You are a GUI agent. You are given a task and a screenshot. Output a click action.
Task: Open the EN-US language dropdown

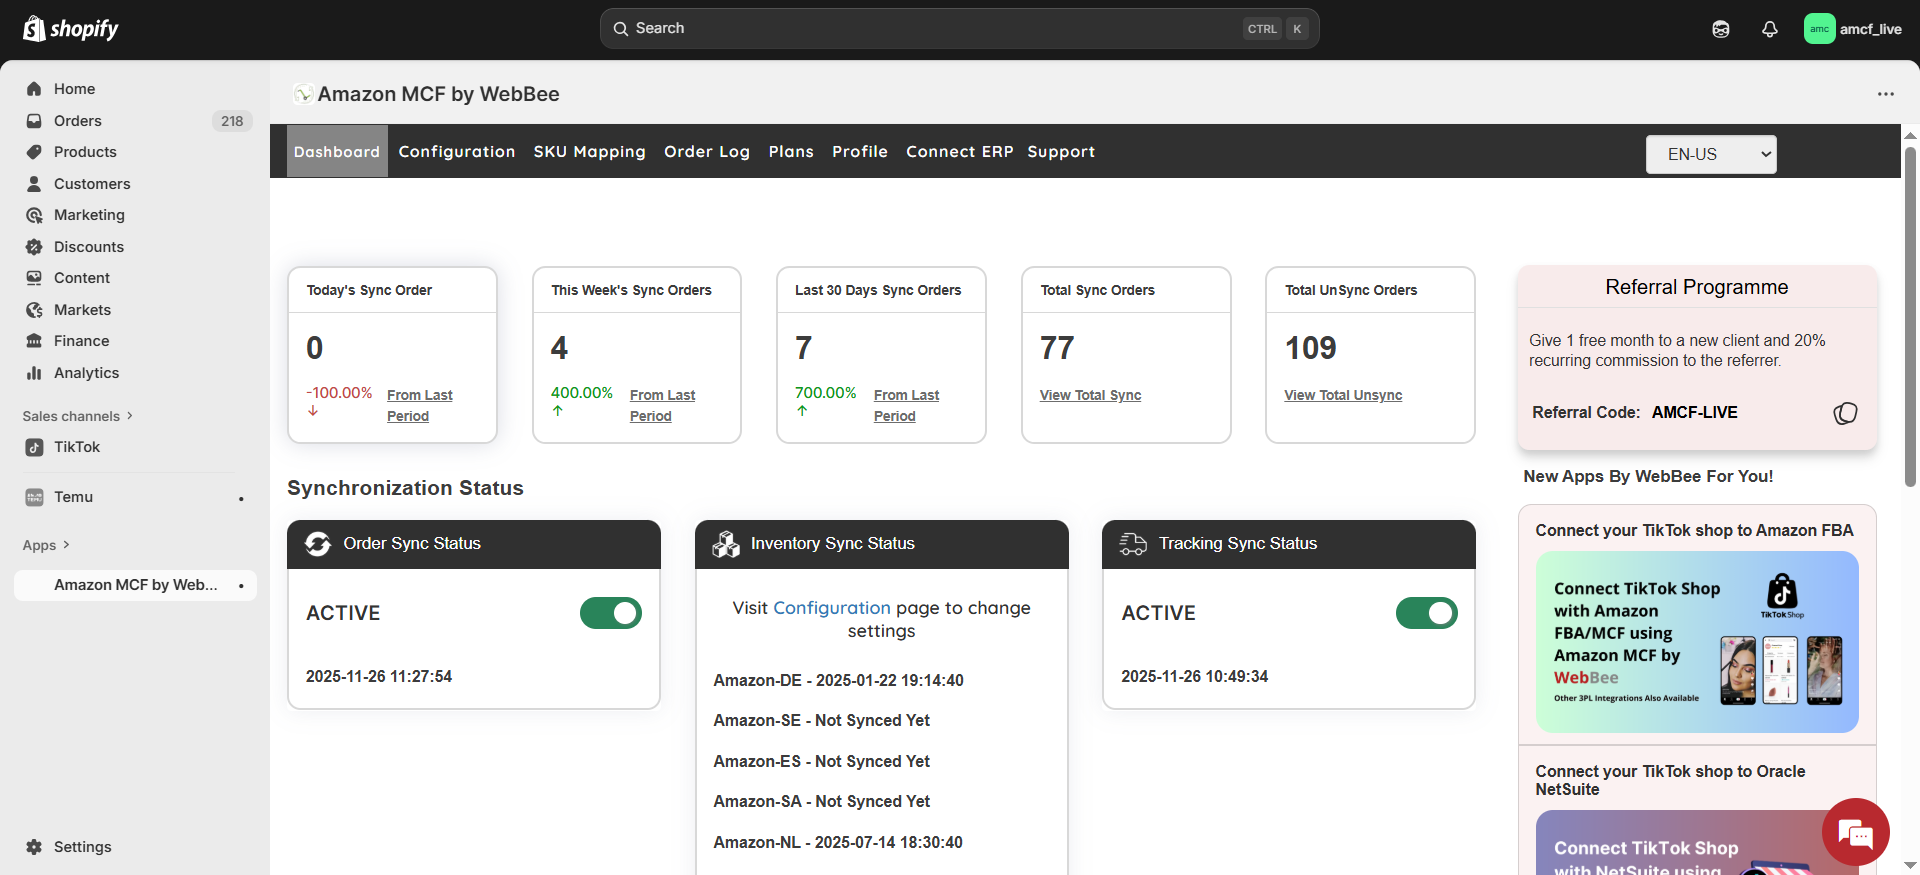[1710, 154]
